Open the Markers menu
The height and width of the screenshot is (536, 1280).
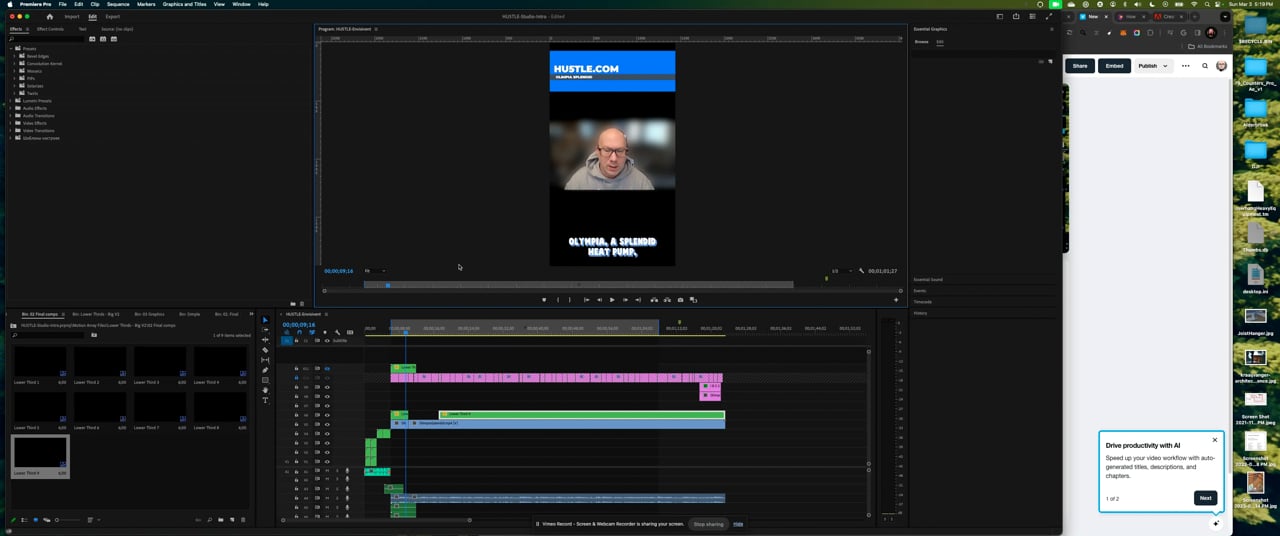[x=146, y=4]
